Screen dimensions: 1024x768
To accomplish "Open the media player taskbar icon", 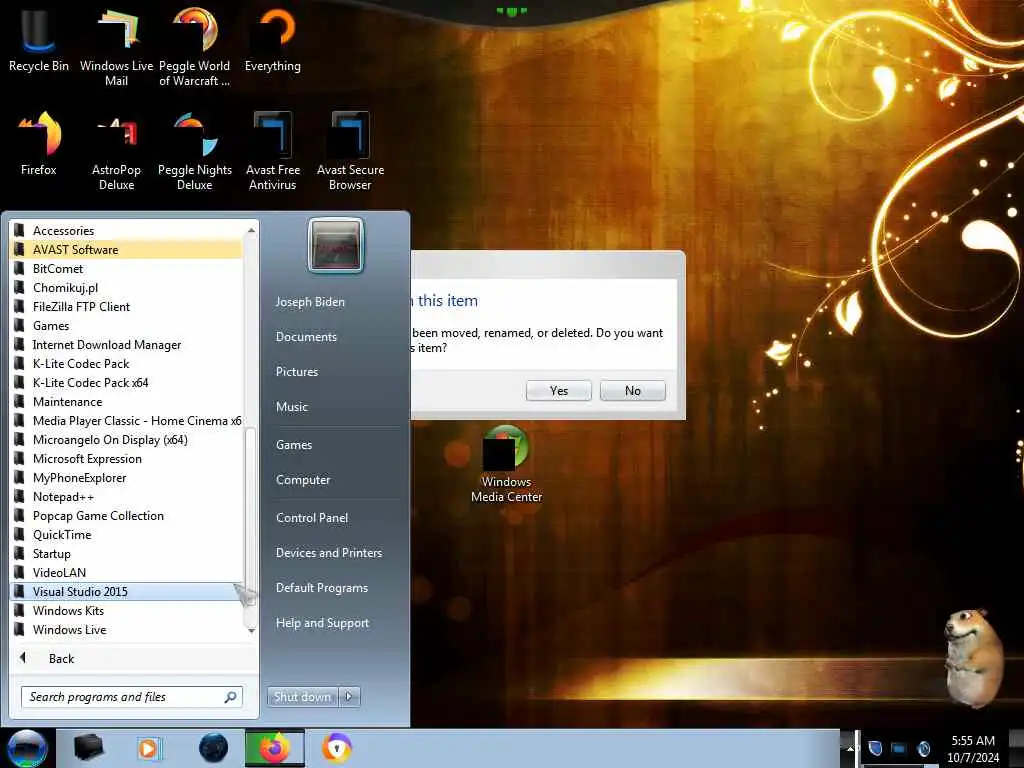I will coord(149,748).
